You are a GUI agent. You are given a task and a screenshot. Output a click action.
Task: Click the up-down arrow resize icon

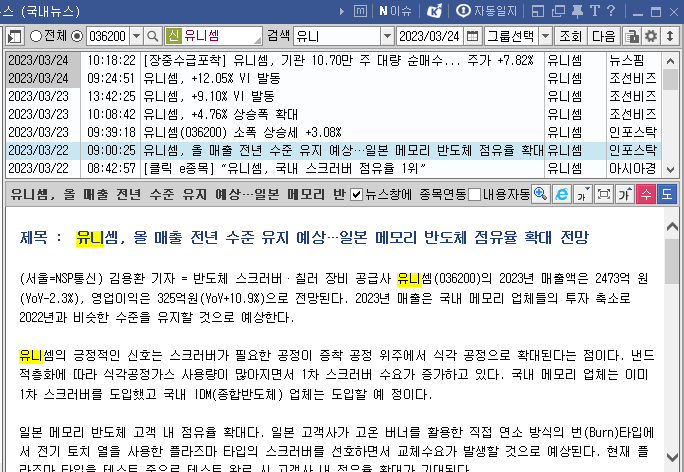pyautogui.click(x=670, y=36)
